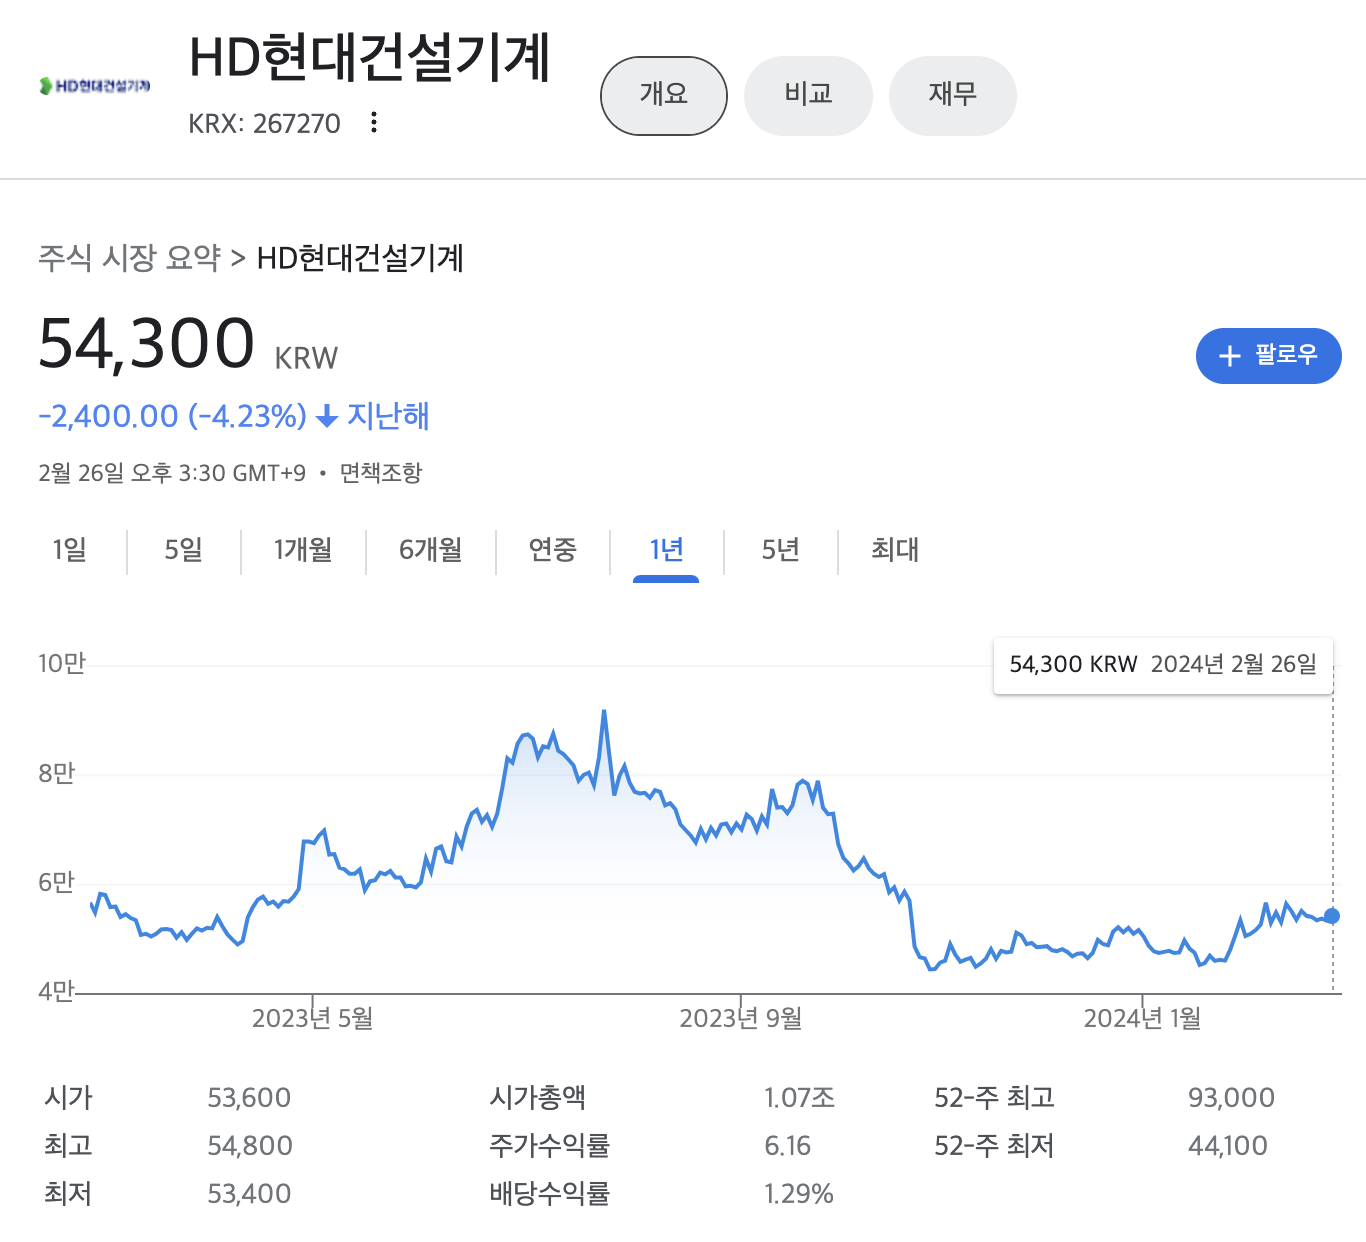View the 5년 price history

click(781, 549)
